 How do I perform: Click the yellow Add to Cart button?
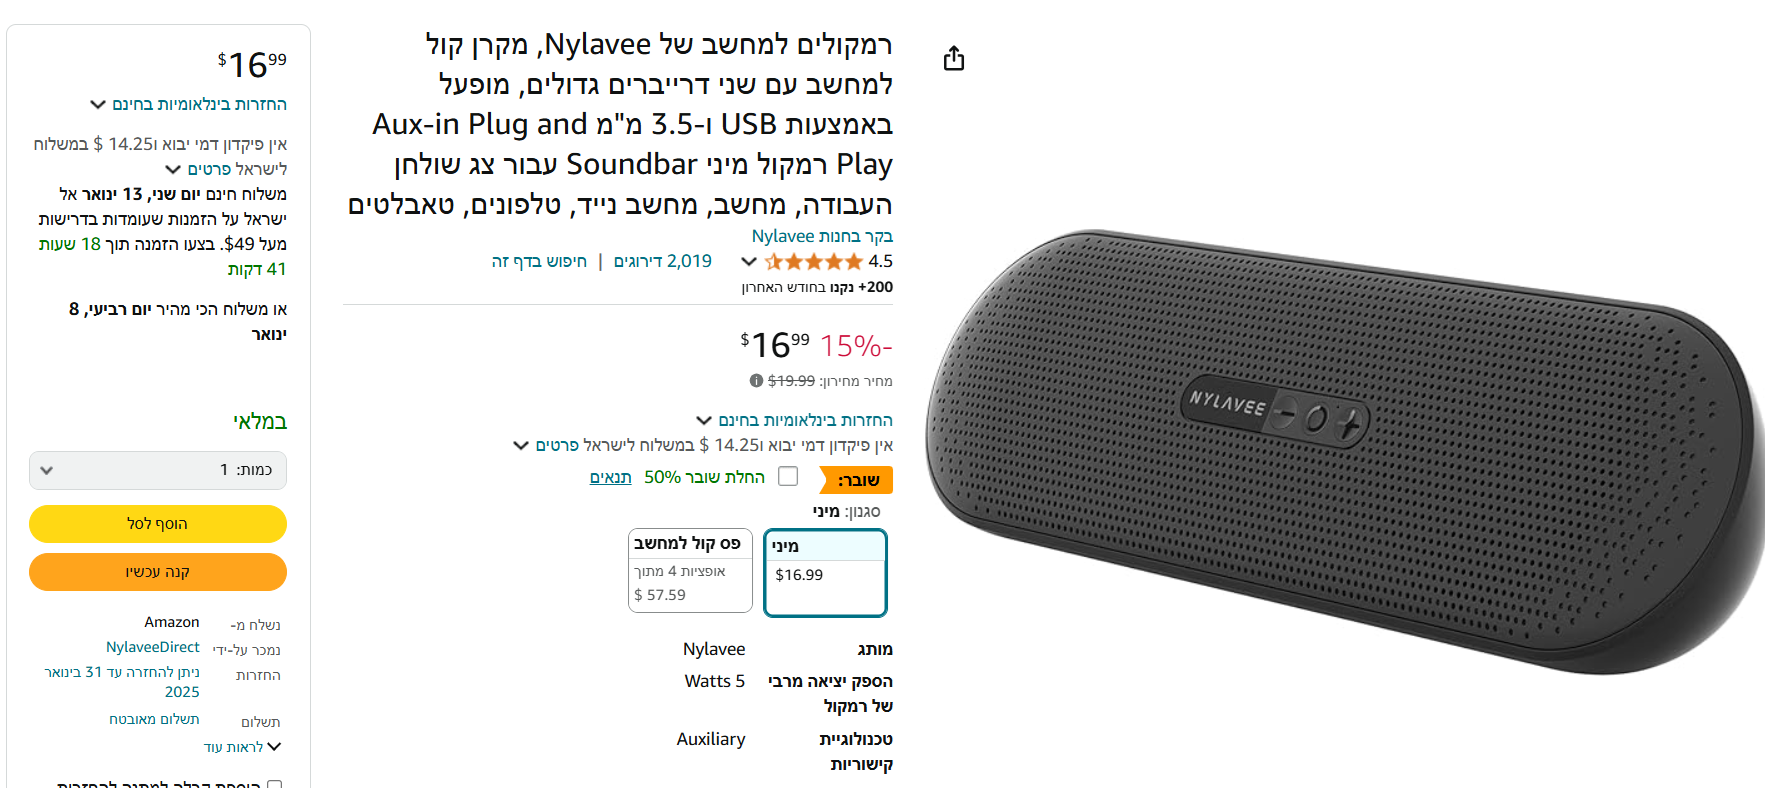pyautogui.click(x=158, y=524)
